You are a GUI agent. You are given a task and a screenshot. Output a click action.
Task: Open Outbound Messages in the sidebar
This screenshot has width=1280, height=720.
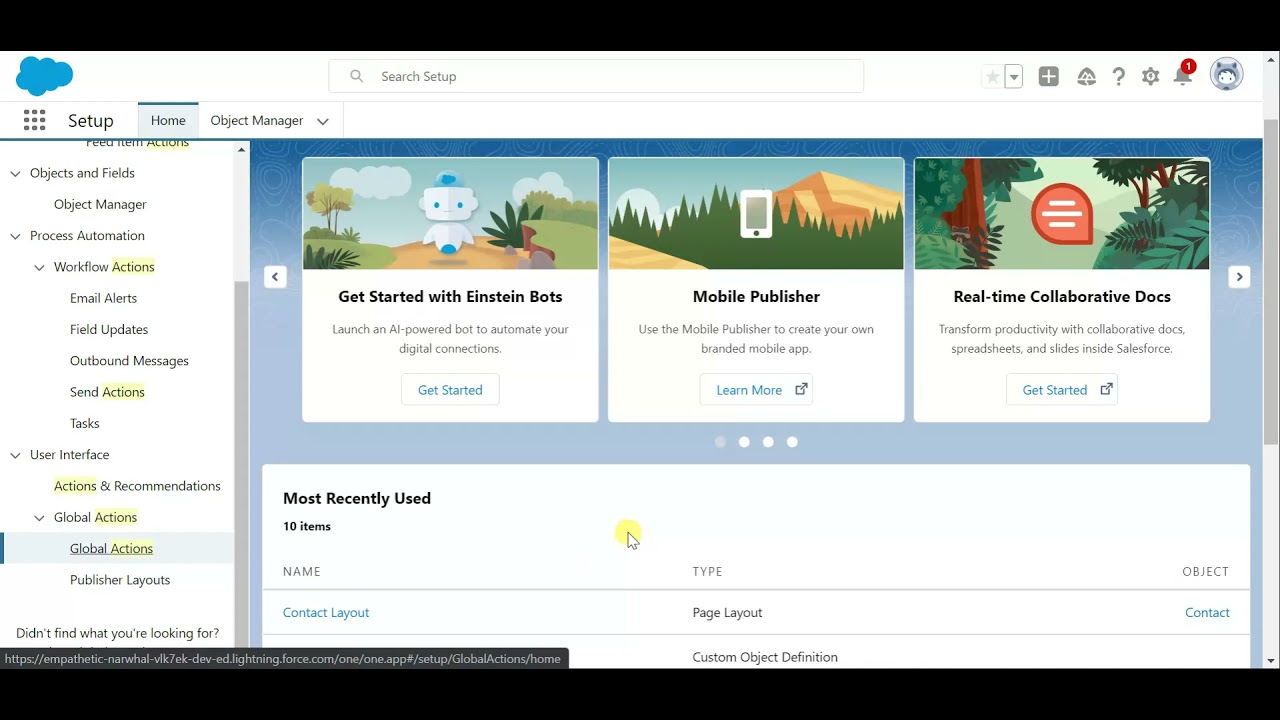(129, 360)
